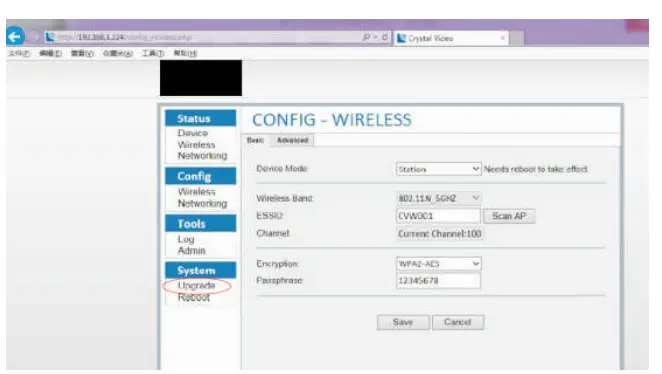Save the wireless configuration
The image size is (662, 374).
(x=403, y=323)
